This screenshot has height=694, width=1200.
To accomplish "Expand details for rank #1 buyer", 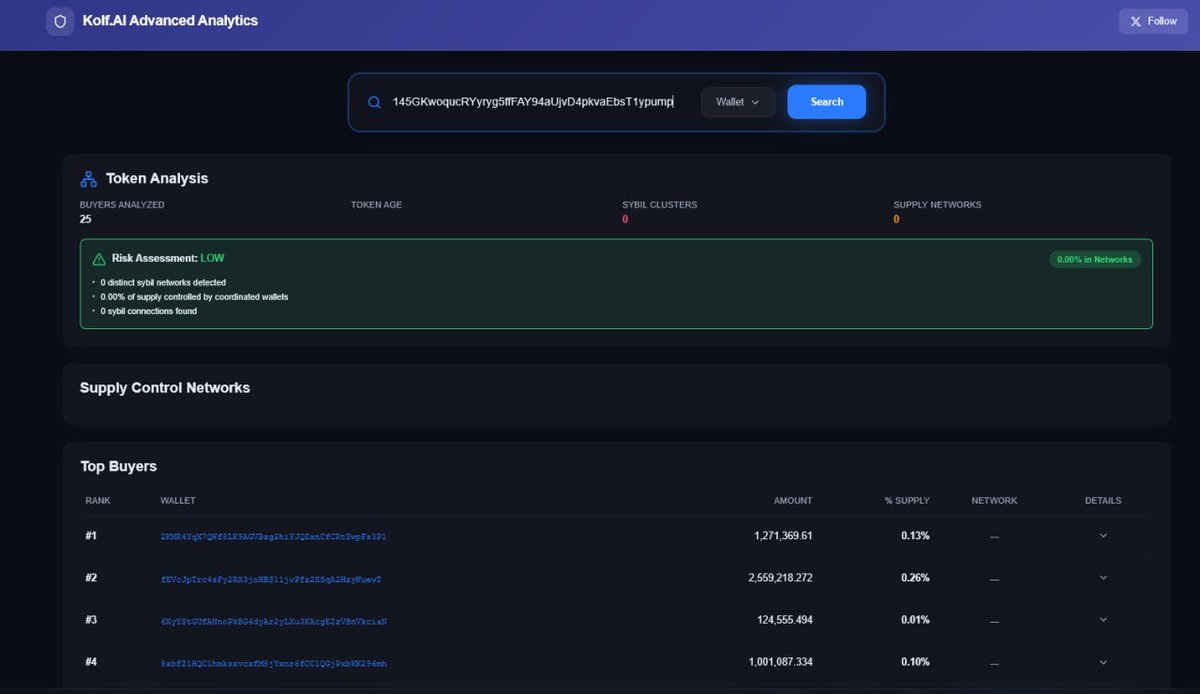I will [x=1103, y=536].
